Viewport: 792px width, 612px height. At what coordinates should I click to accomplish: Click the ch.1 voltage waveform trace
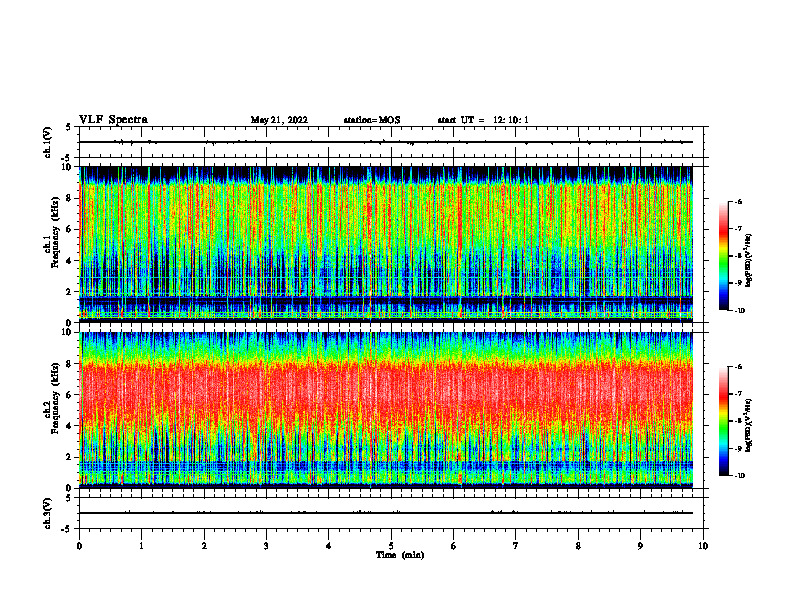(x=386, y=142)
